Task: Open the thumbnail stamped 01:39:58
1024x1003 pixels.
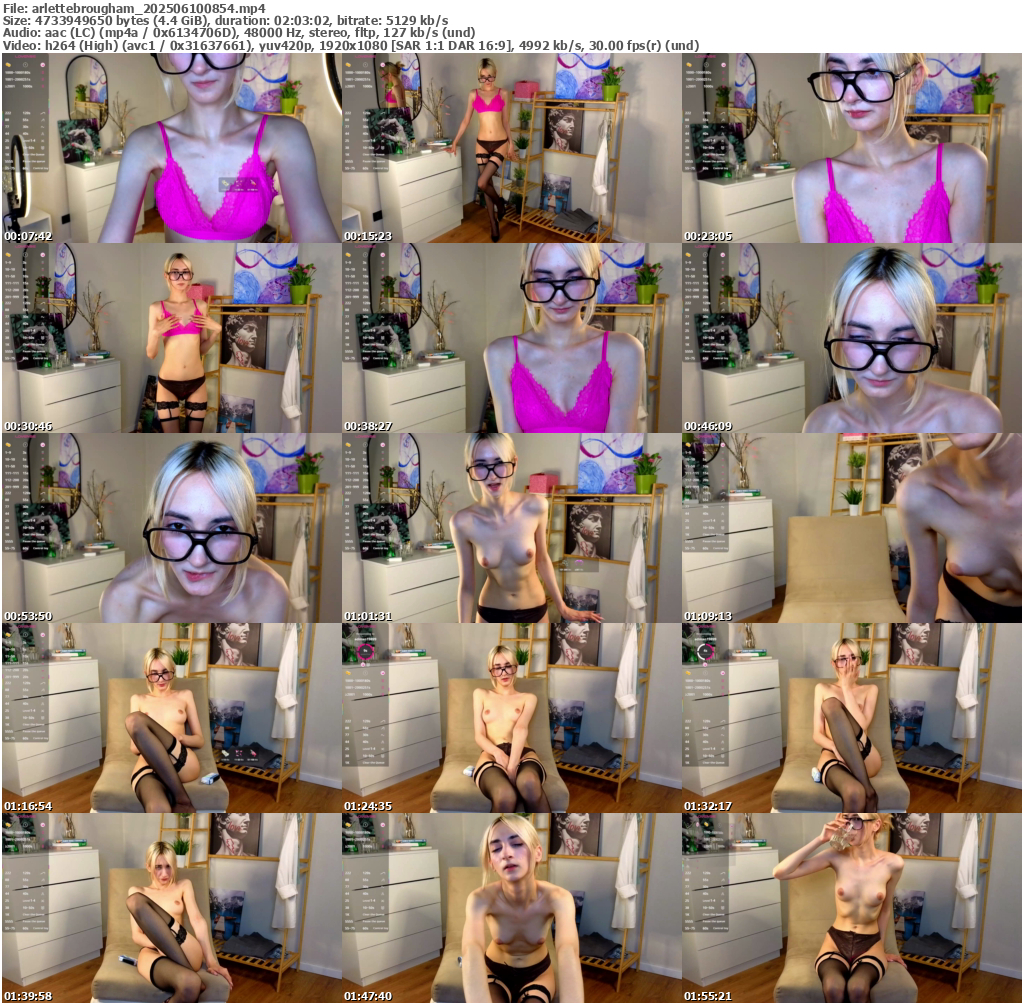Action: point(171,908)
